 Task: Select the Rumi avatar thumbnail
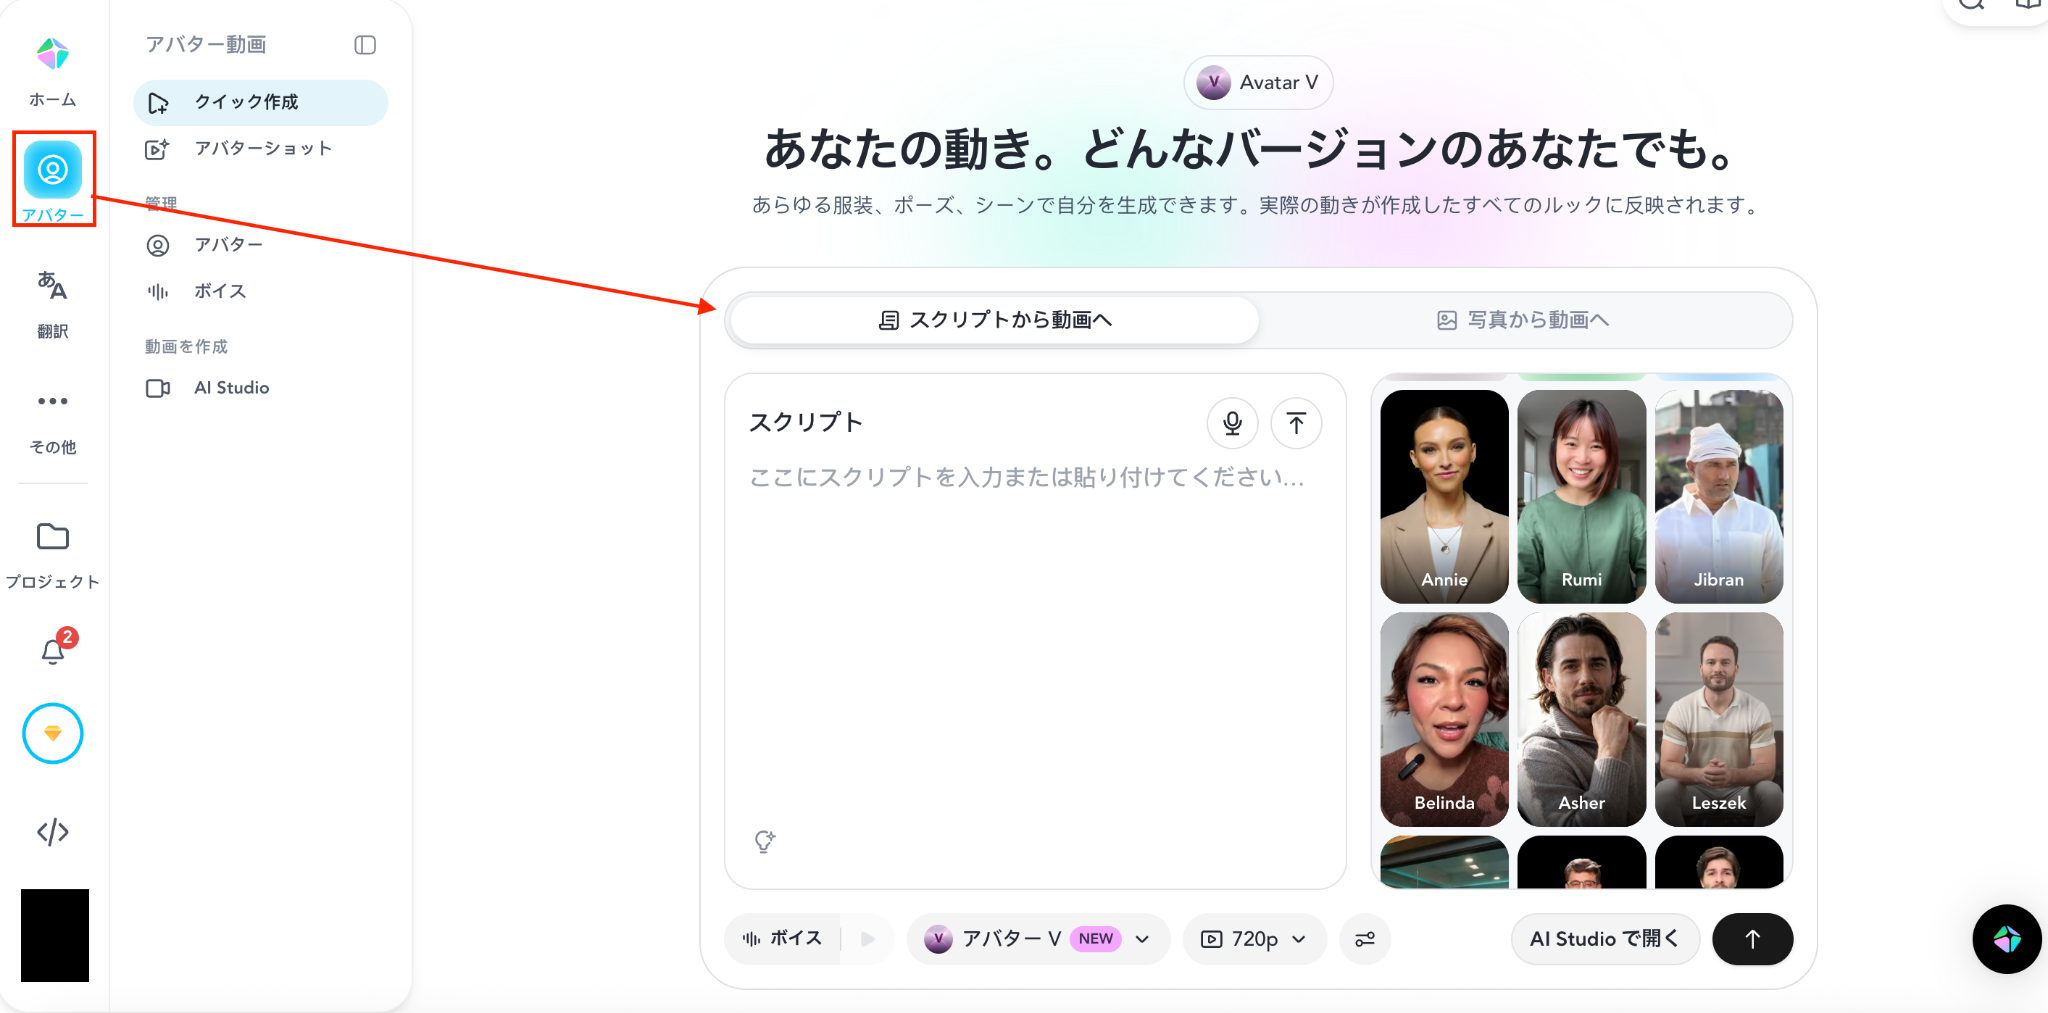click(1581, 496)
